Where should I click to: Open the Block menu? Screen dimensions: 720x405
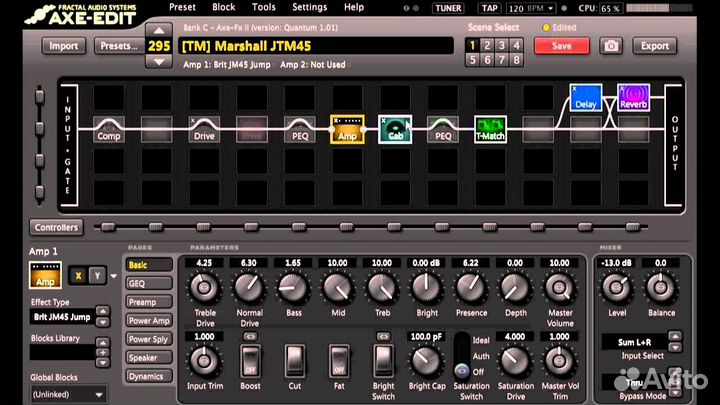224,7
